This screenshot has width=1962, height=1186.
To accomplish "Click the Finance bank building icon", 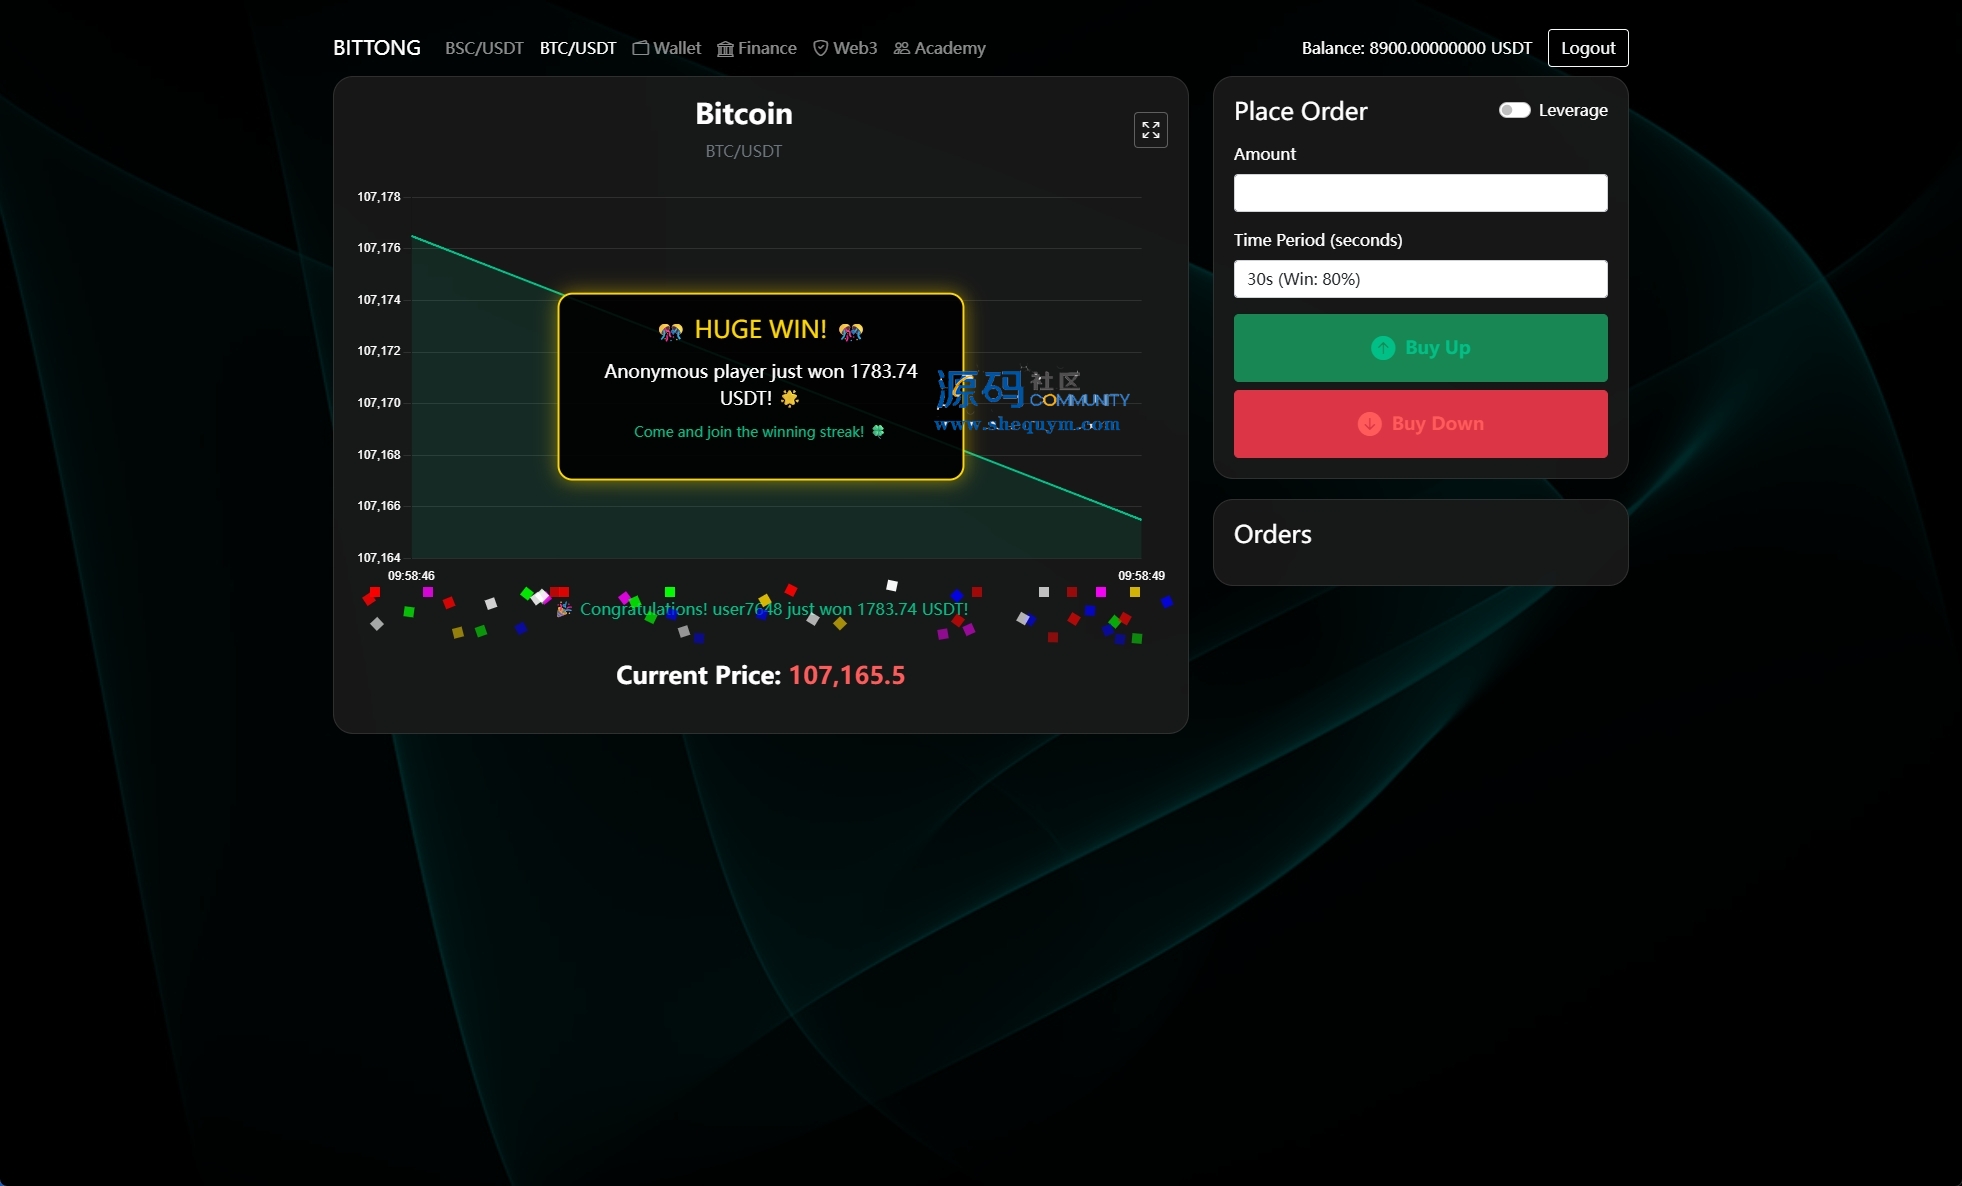I will tap(725, 49).
